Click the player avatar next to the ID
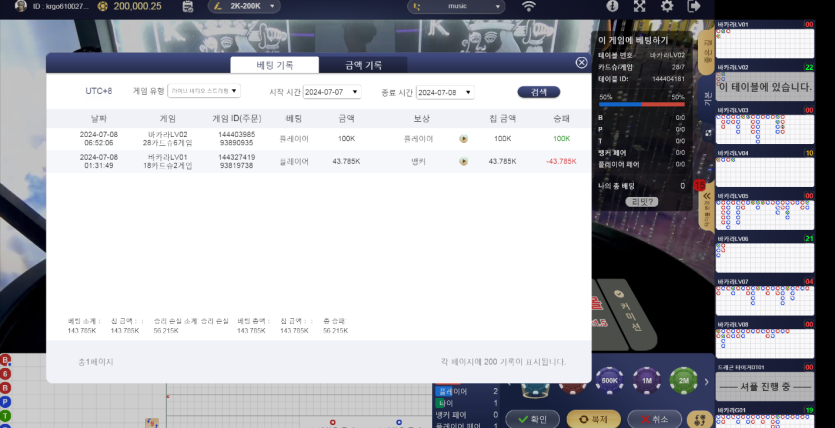The image size is (835, 428). [21, 6]
